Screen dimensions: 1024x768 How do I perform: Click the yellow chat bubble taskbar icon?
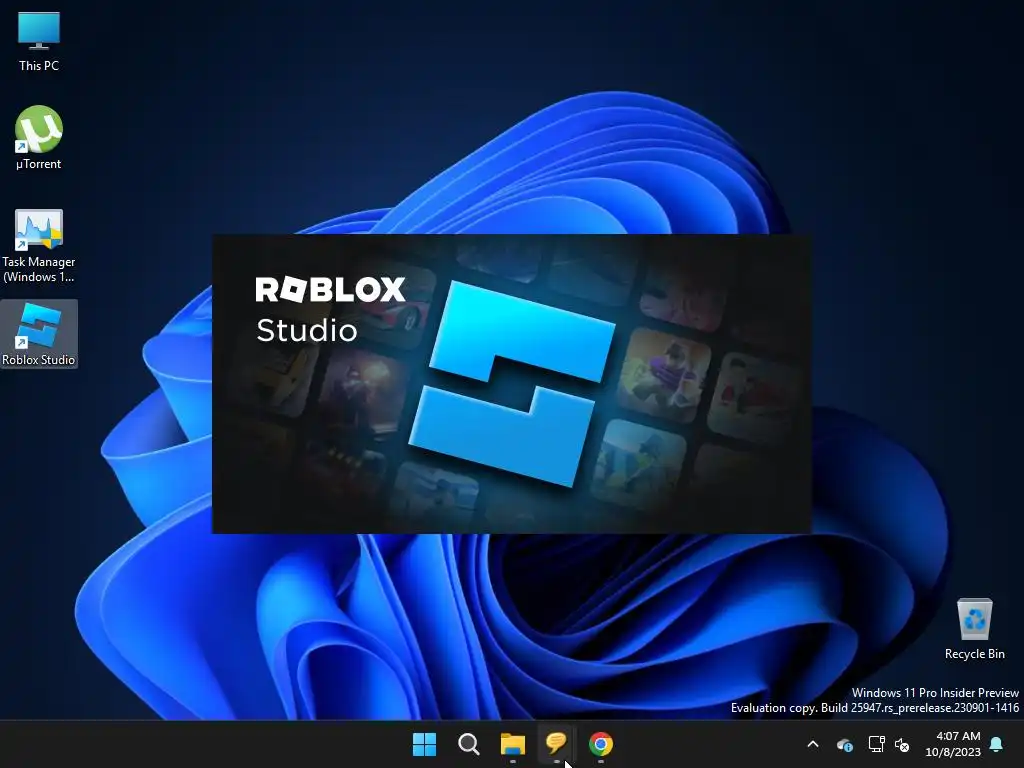tap(556, 744)
